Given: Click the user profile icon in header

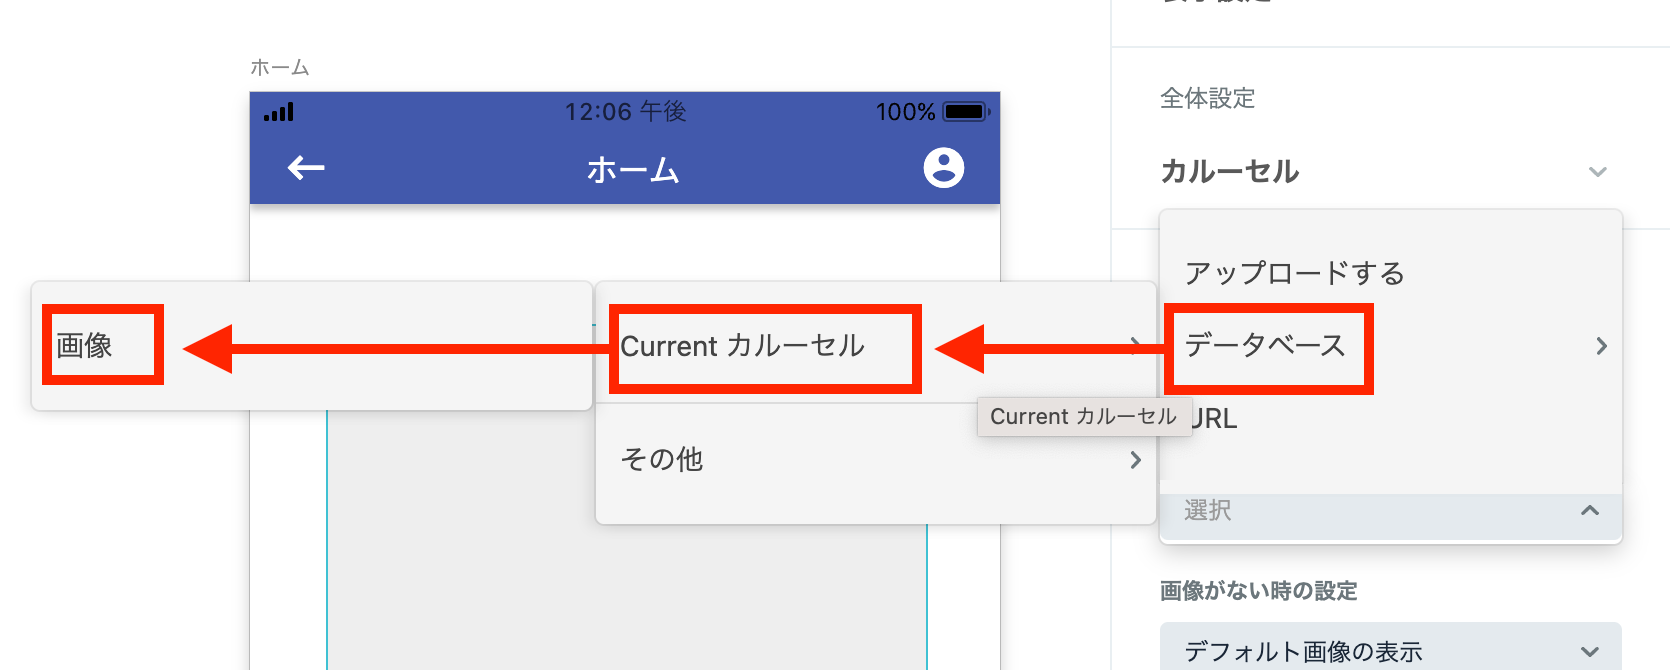Looking at the screenshot, I should (943, 168).
